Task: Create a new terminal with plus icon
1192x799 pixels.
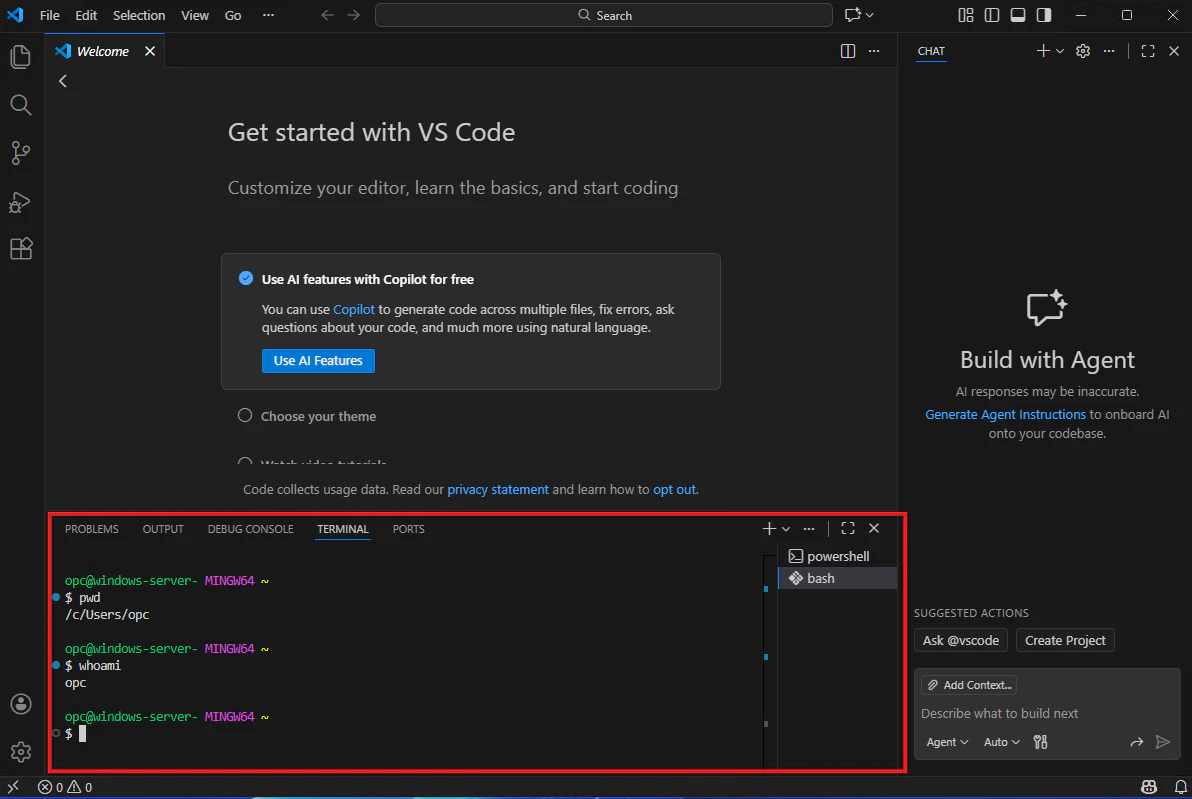Action: [x=769, y=528]
